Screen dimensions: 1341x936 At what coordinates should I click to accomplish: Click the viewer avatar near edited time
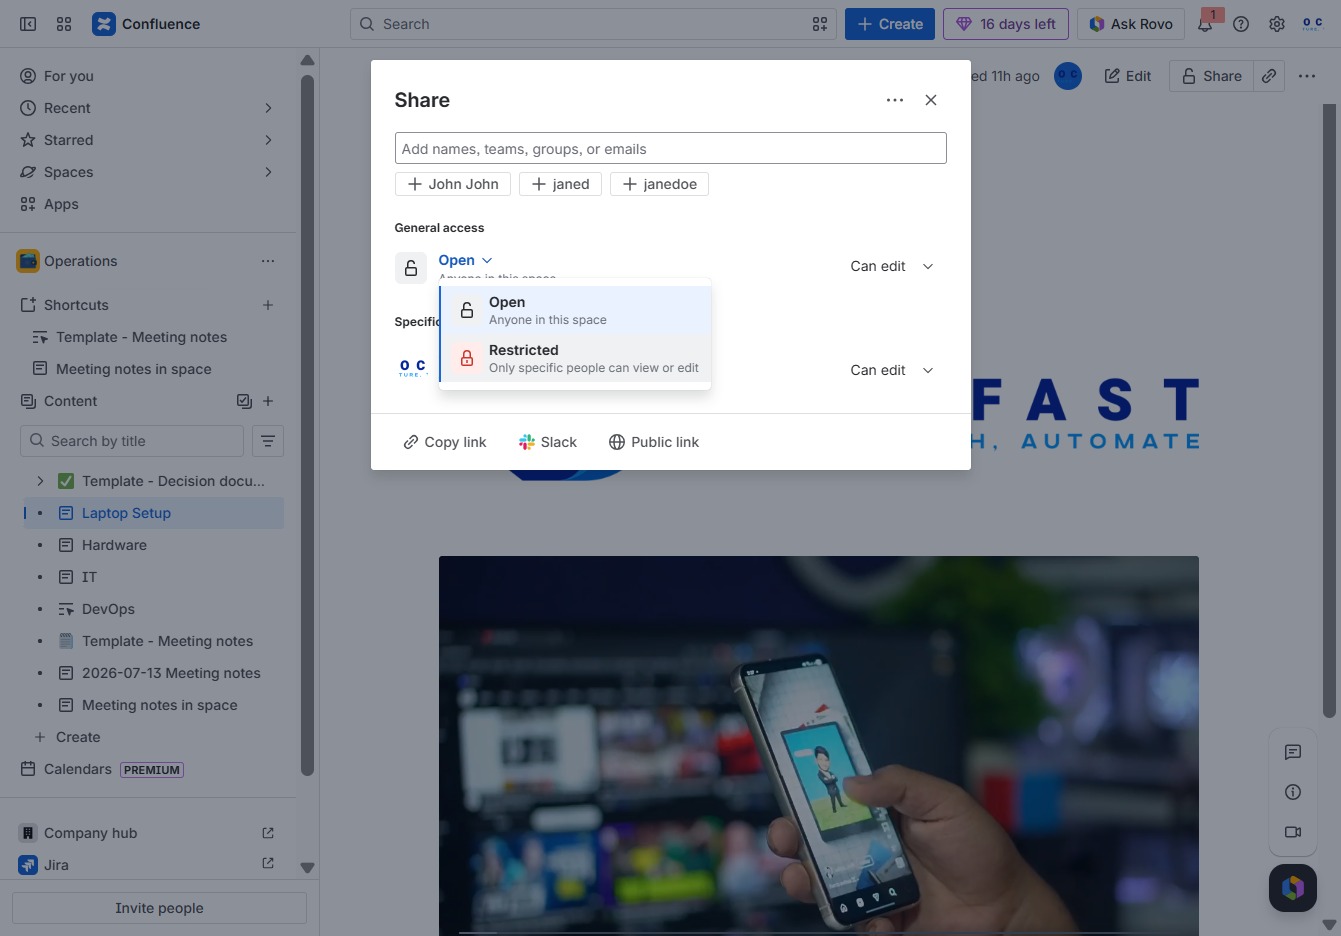coord(1068,76)
